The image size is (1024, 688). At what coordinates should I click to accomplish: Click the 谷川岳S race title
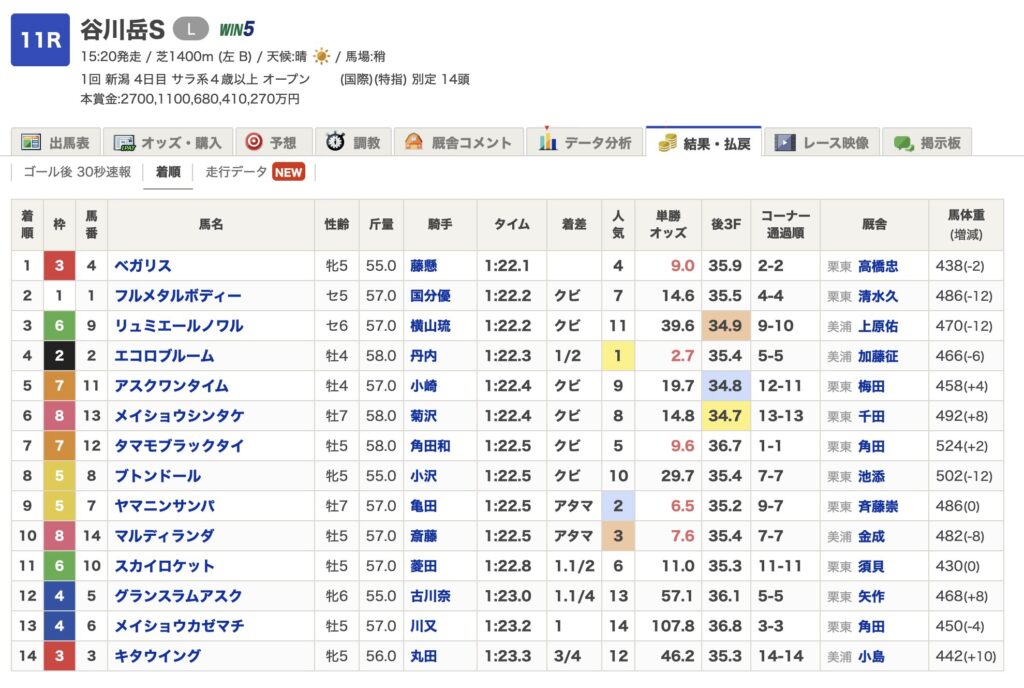coord(123,29)
